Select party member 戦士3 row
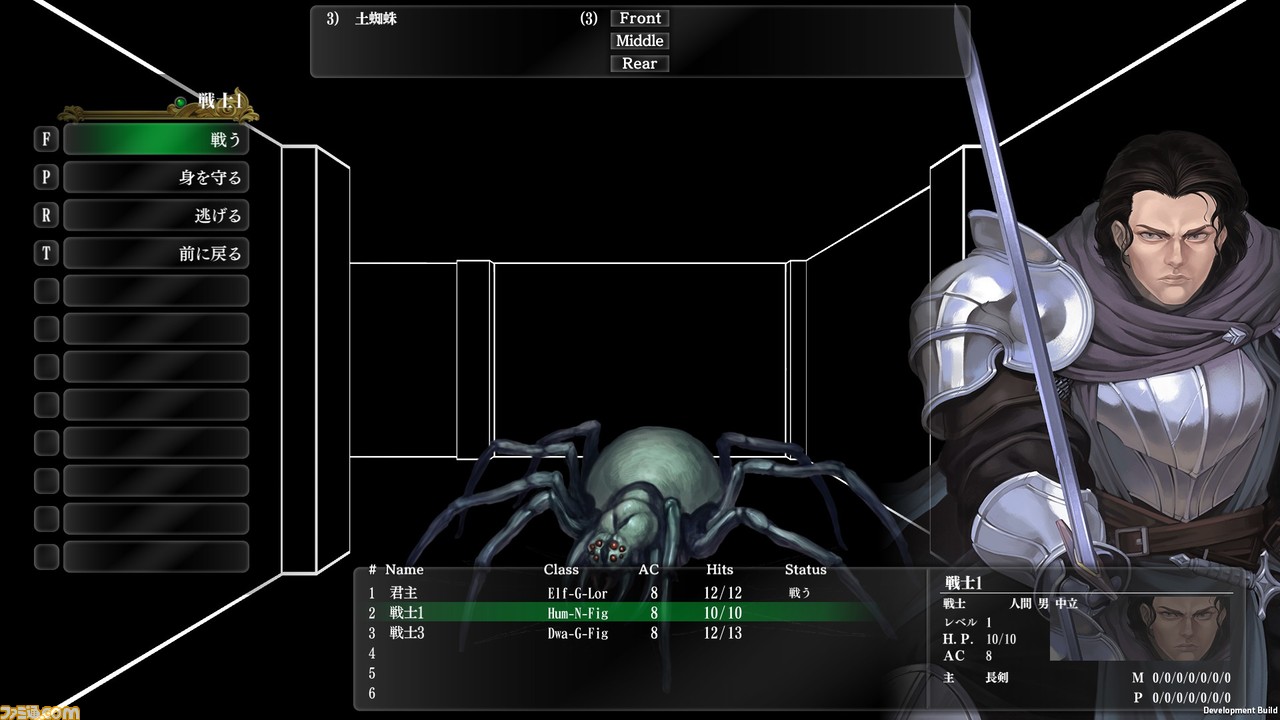The height and width of the screenshot is (720, 1280). [620, 633]
